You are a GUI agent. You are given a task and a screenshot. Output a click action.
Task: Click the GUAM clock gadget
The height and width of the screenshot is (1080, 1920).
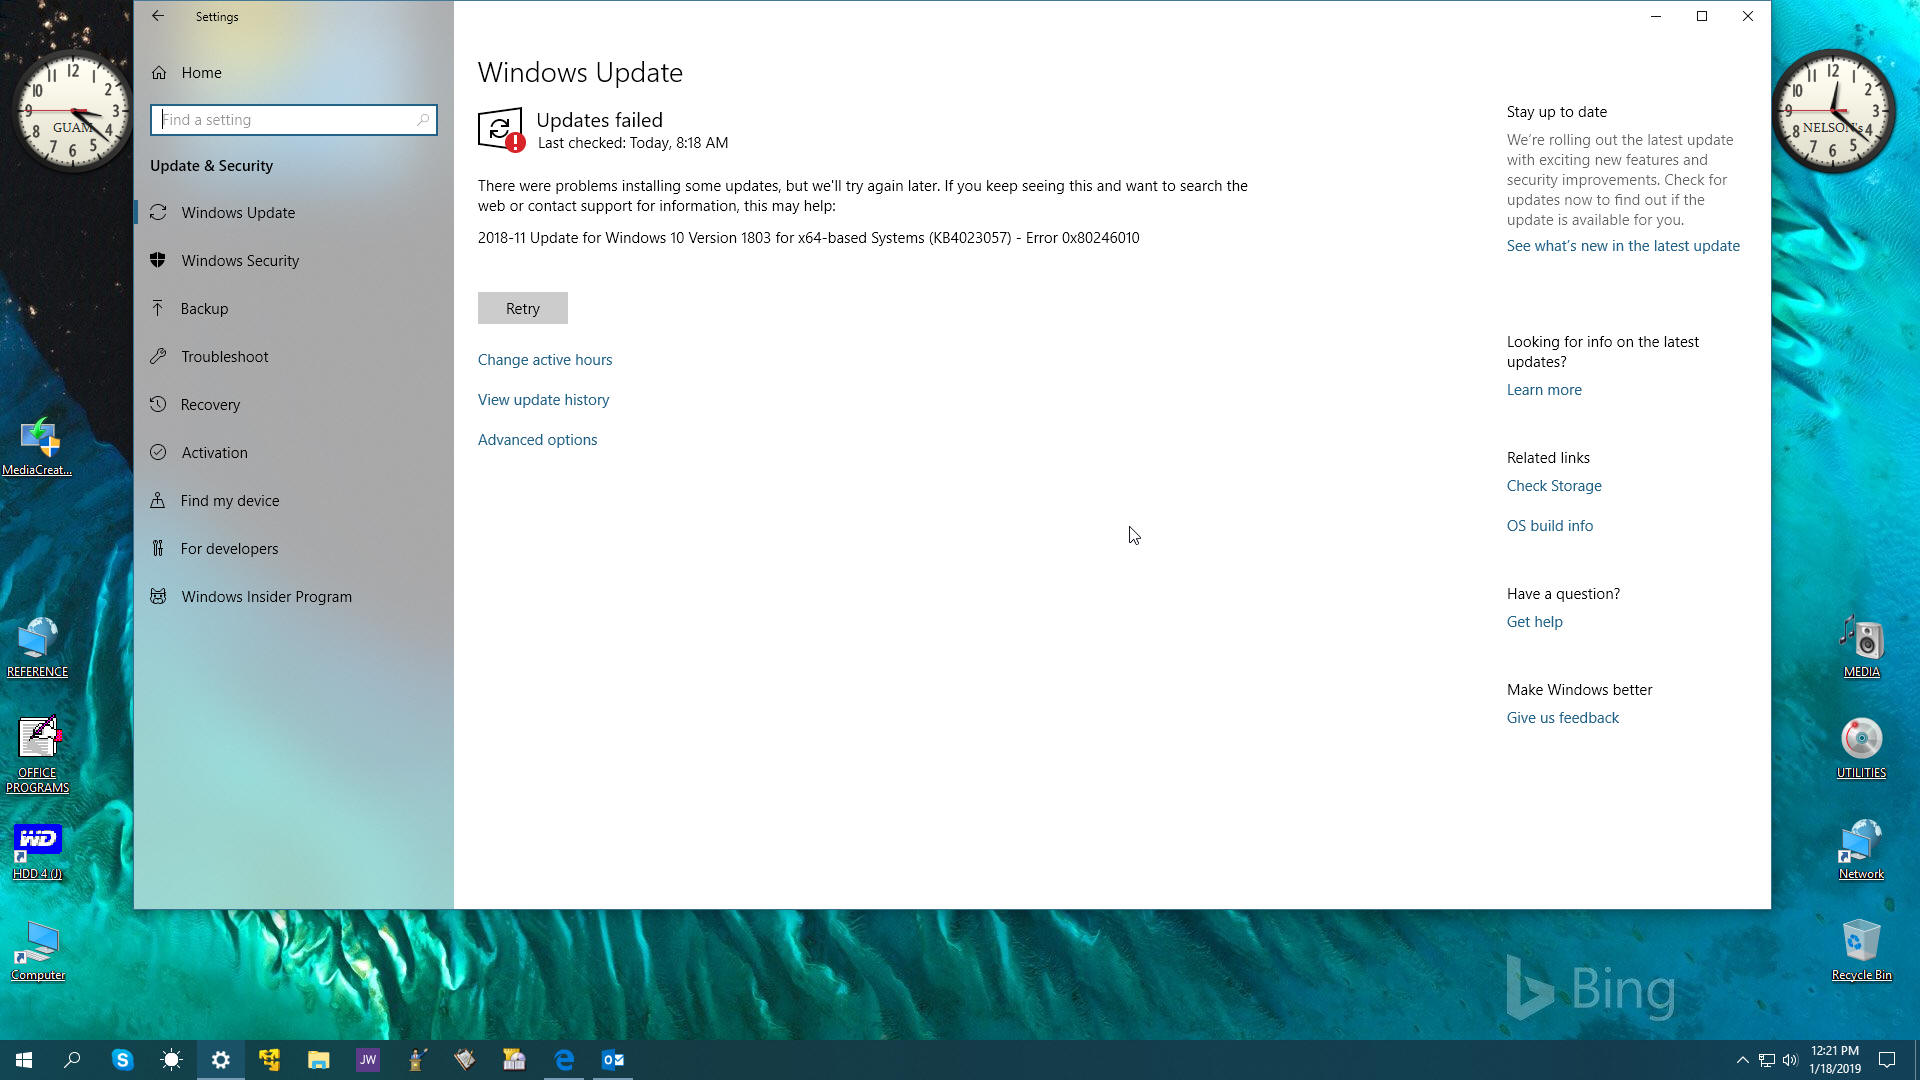tap(72, 110)
